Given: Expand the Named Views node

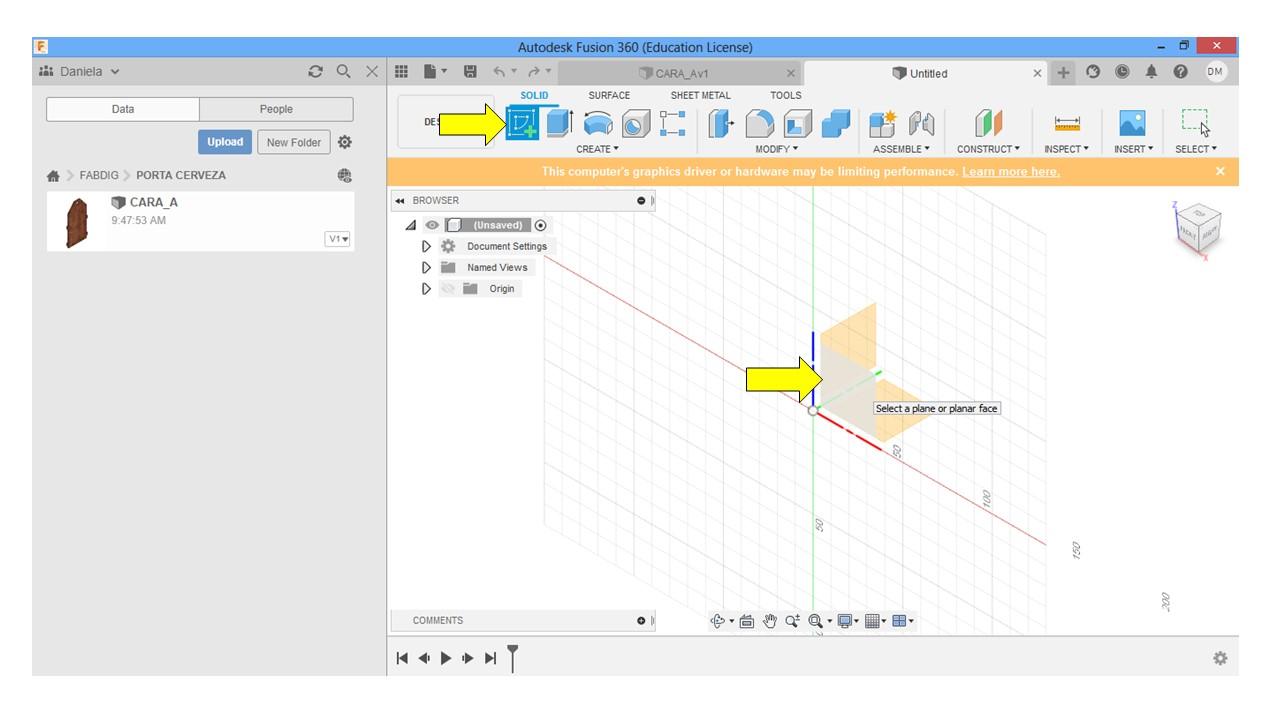Looking at the screenshot, I should [427, 267].
